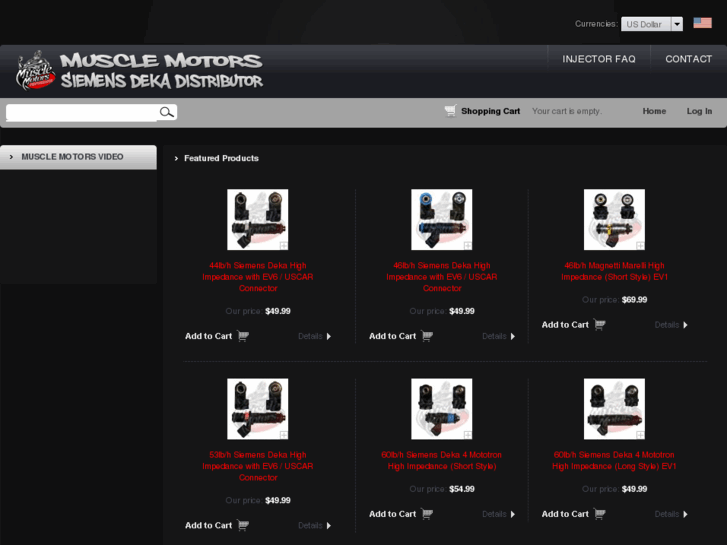
Task: Open 44lb/h Siemens Deka product title link
Action: (x=258, y=277)
